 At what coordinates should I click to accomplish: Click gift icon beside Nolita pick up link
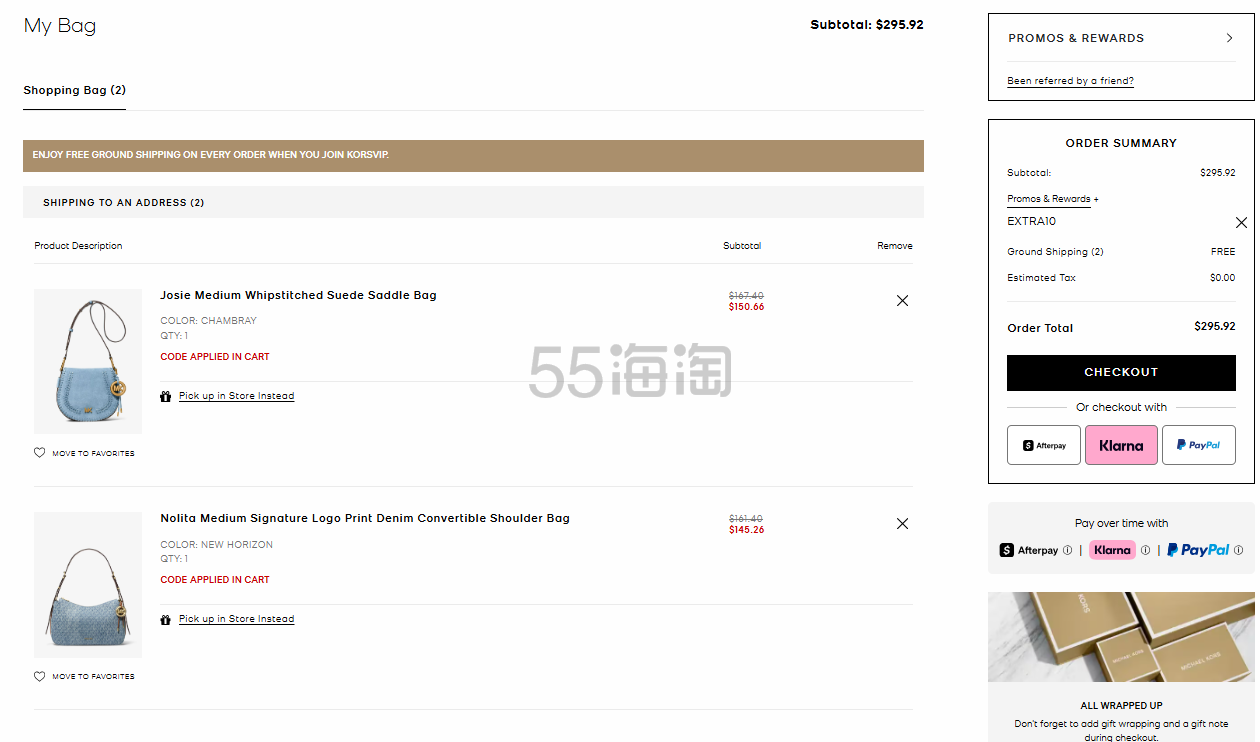pyautogui.click(x=166, y=619)
